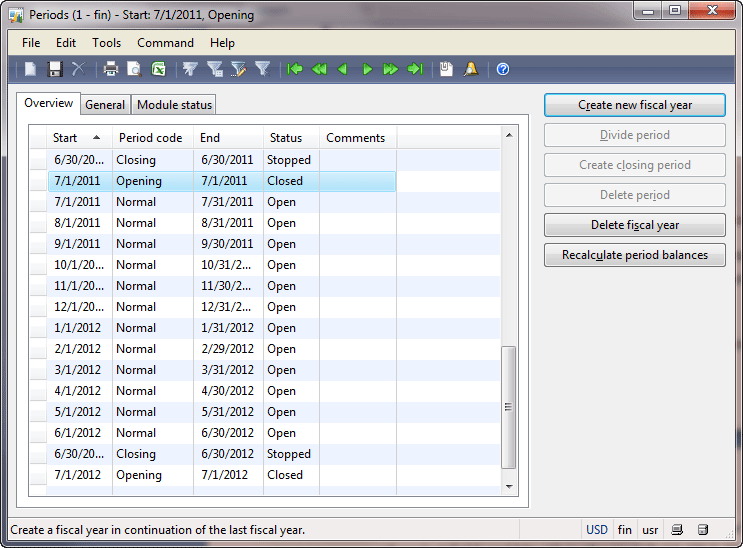The width and height of the screenshot is (743, 548).
Task: Open the Print preview icon
Action: [134, 69]
